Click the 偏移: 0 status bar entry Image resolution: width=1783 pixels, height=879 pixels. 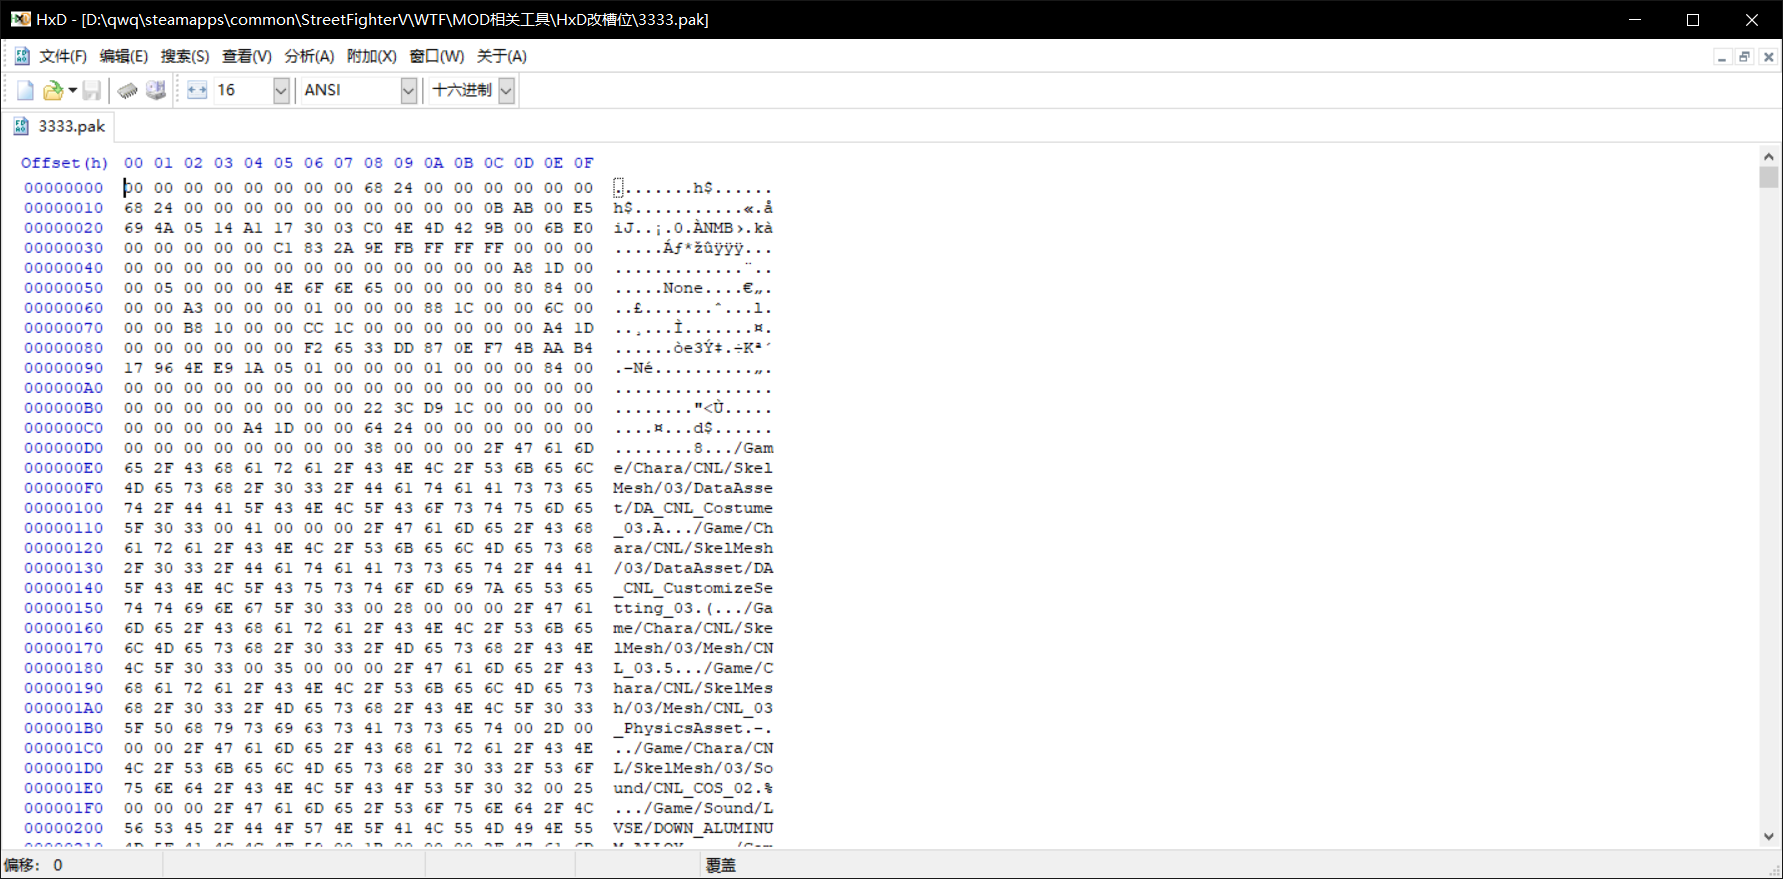[34, 865]
